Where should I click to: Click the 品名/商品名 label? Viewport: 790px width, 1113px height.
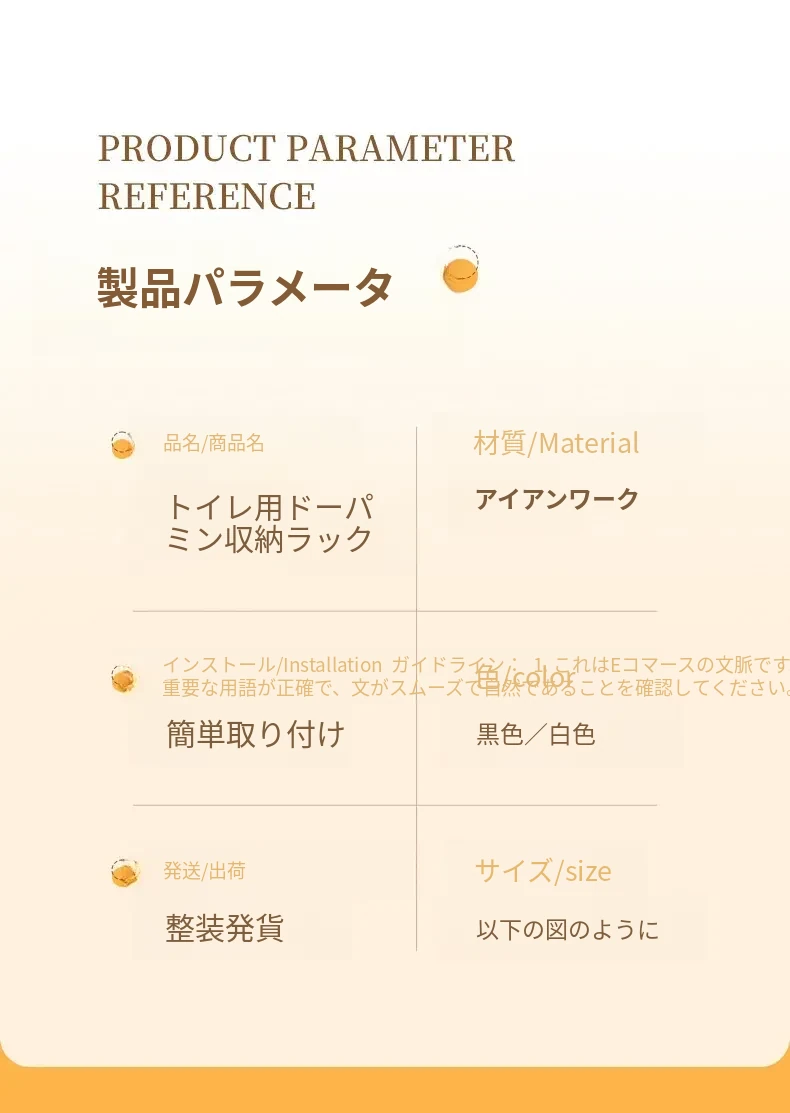coord(214,443)
